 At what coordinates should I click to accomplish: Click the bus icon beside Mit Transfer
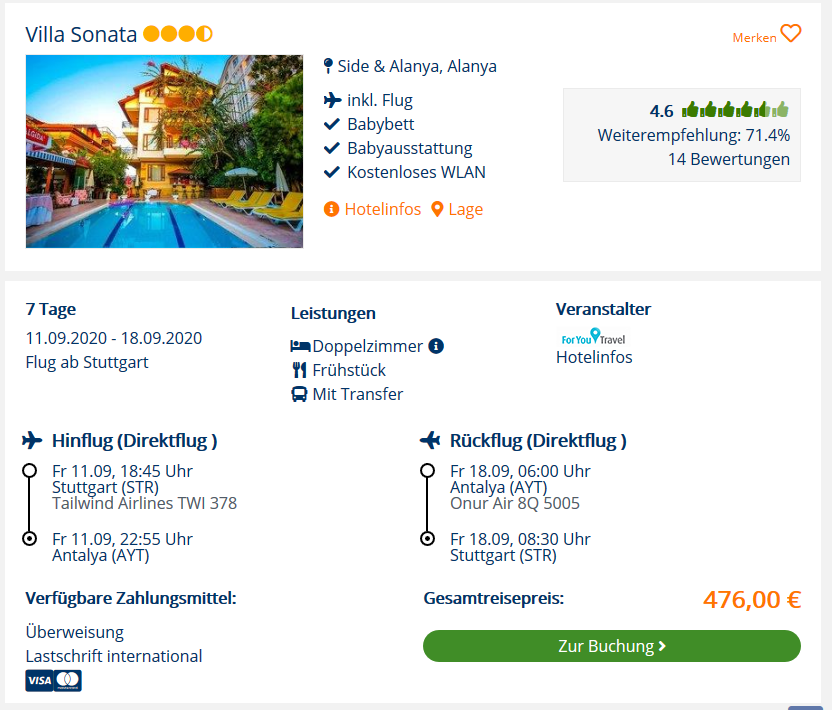point(299,394)
